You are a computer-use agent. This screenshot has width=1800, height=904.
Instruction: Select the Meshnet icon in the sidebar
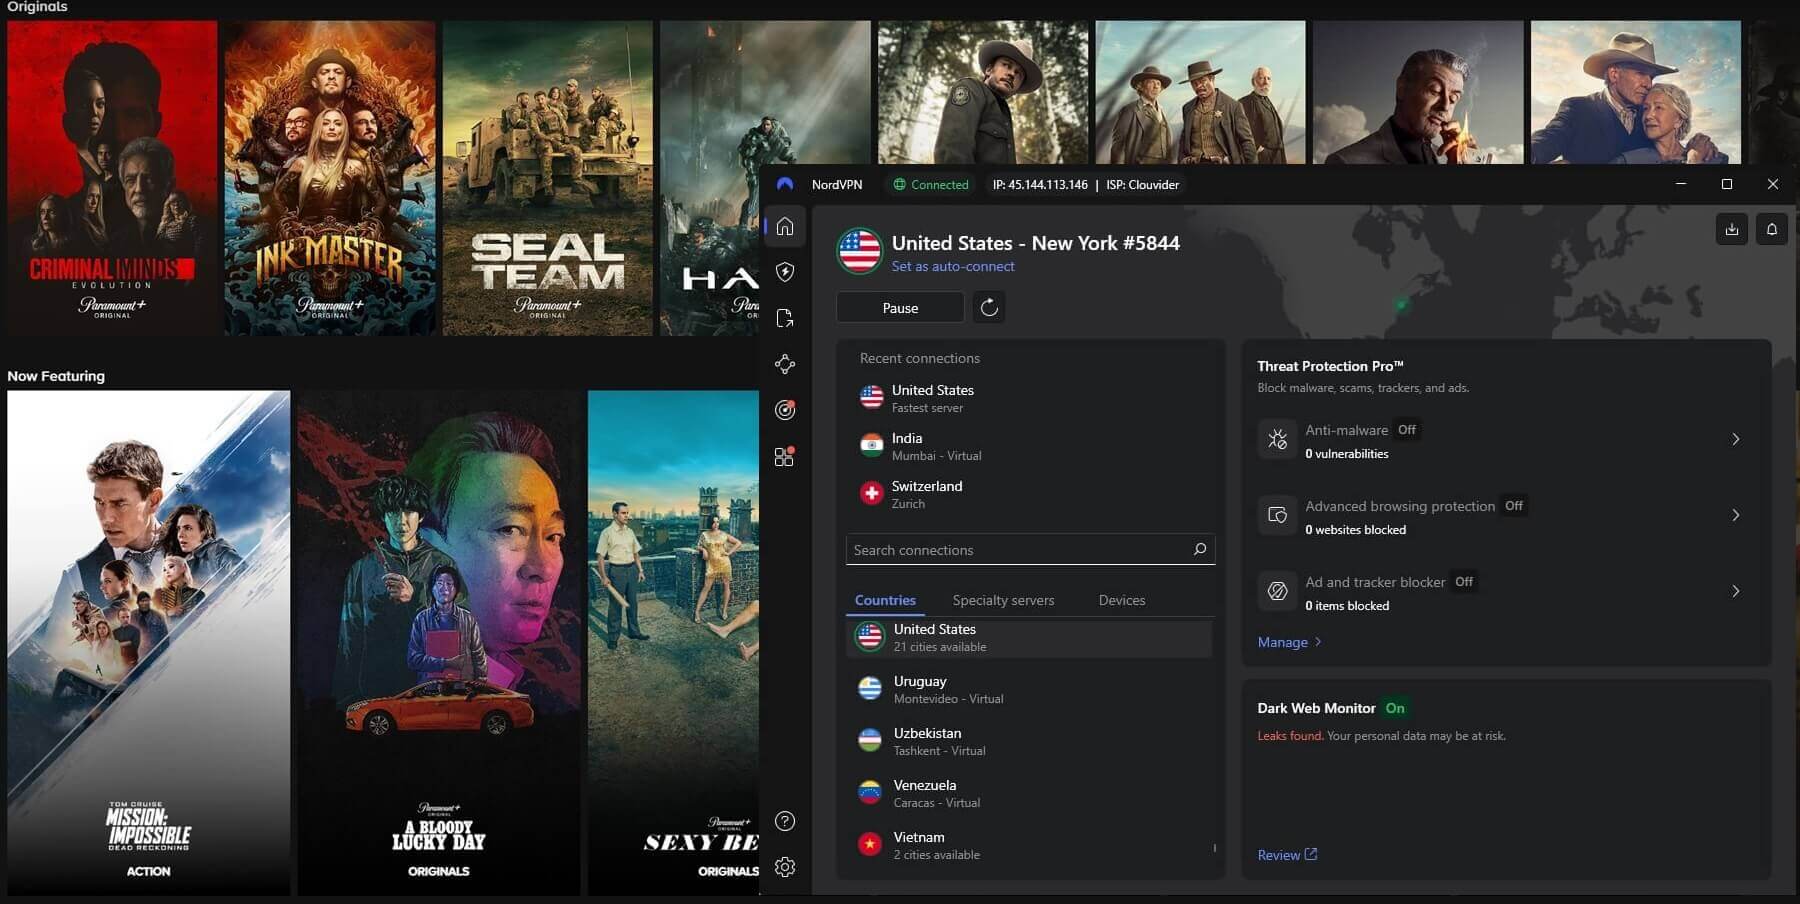pyautogui.click(x=785, y=364)
